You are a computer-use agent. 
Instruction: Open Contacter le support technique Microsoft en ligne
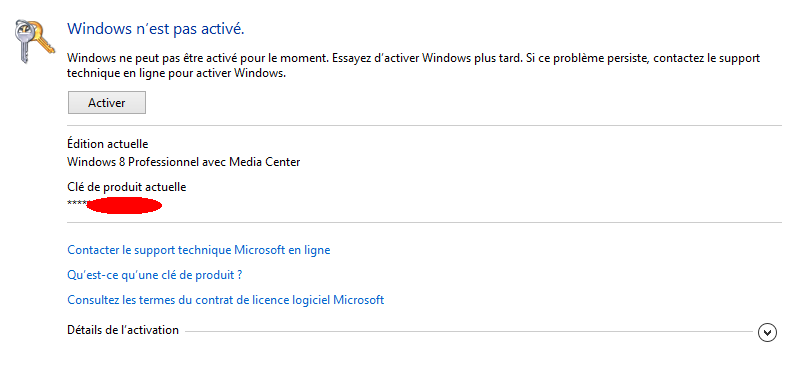199,250
